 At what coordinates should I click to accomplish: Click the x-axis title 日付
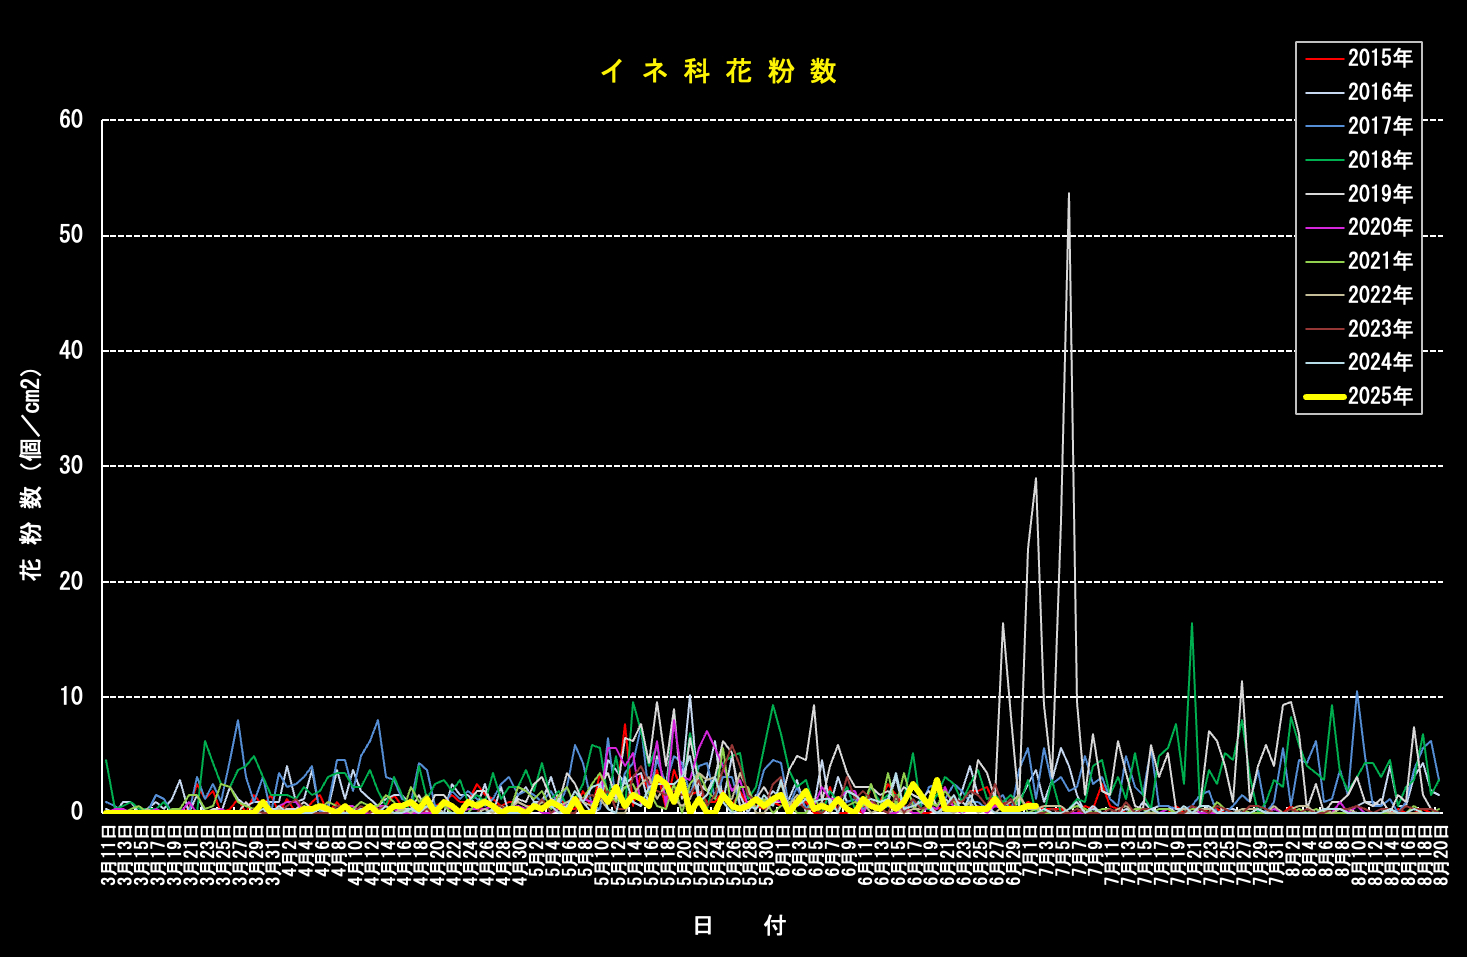pyautogui.click(x=739, y=926)
